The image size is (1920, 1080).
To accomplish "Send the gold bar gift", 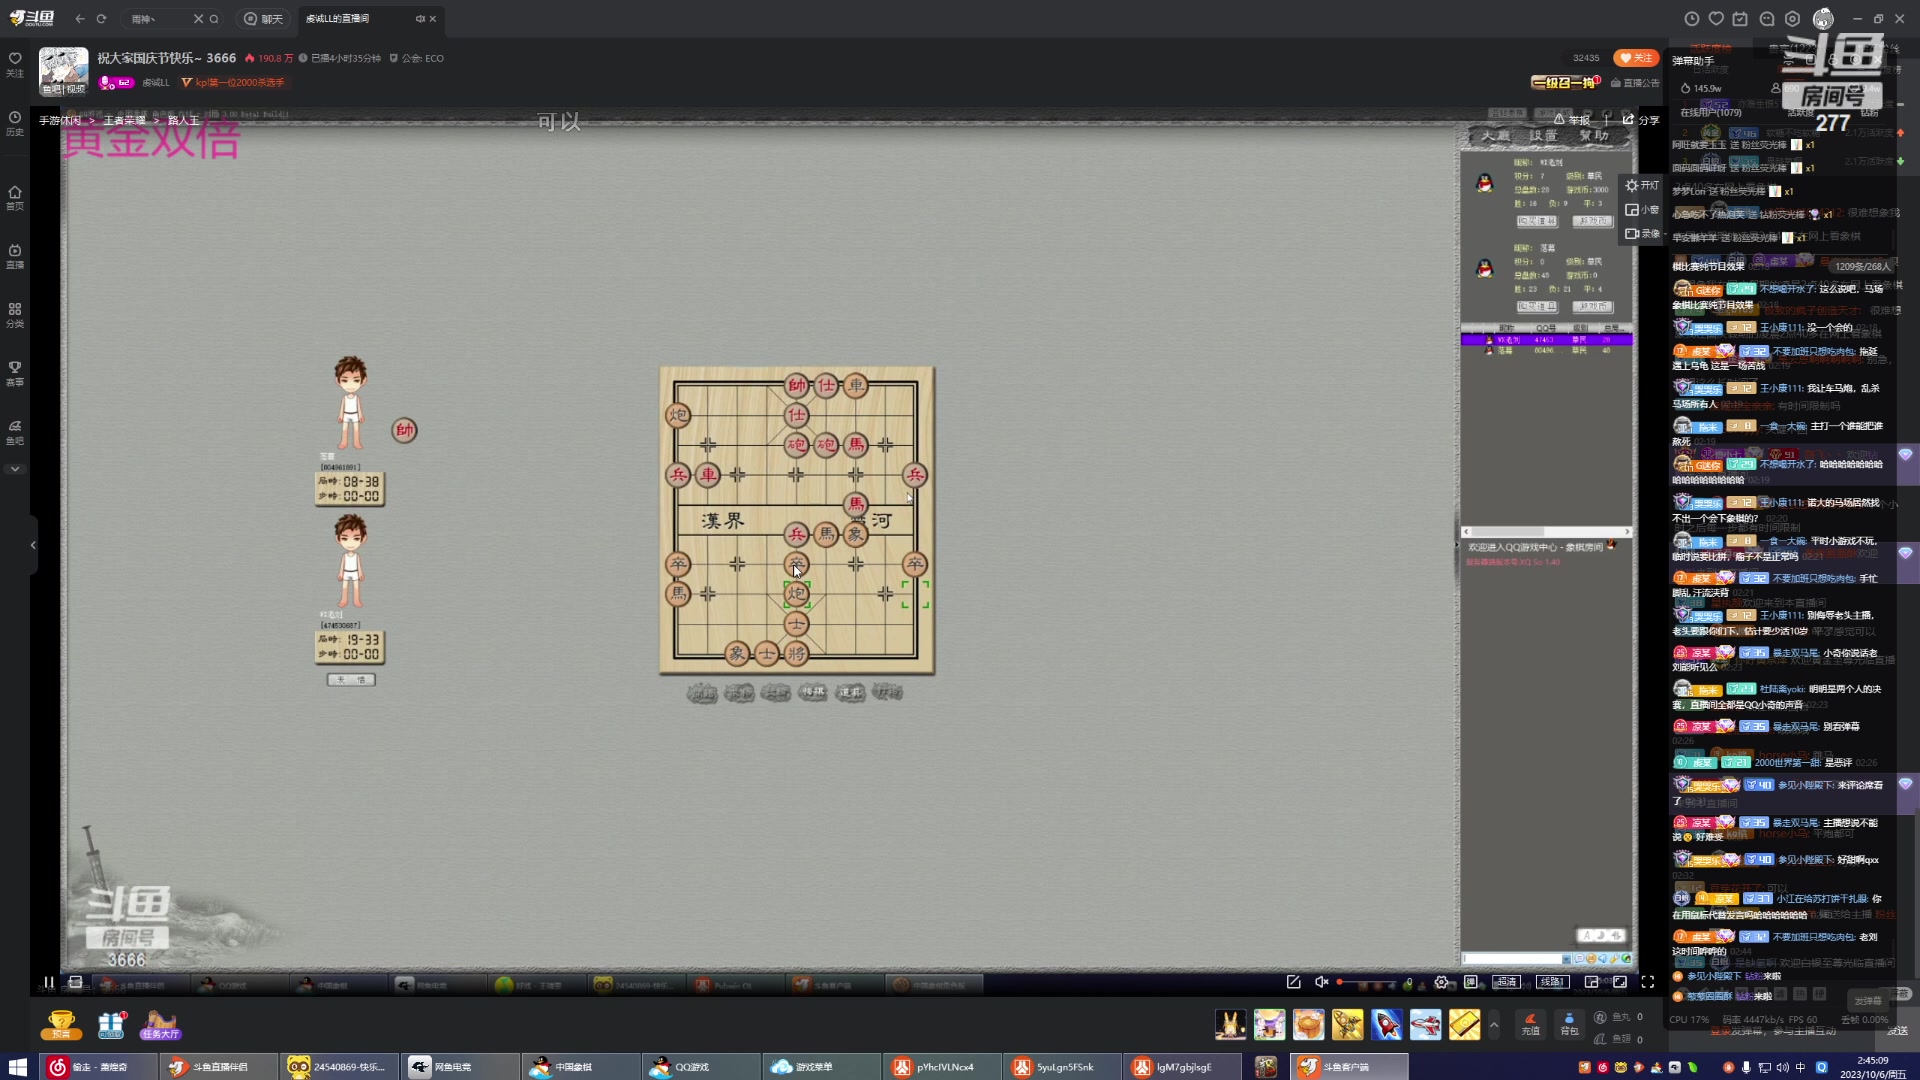I will [x=1465, y=1024].
